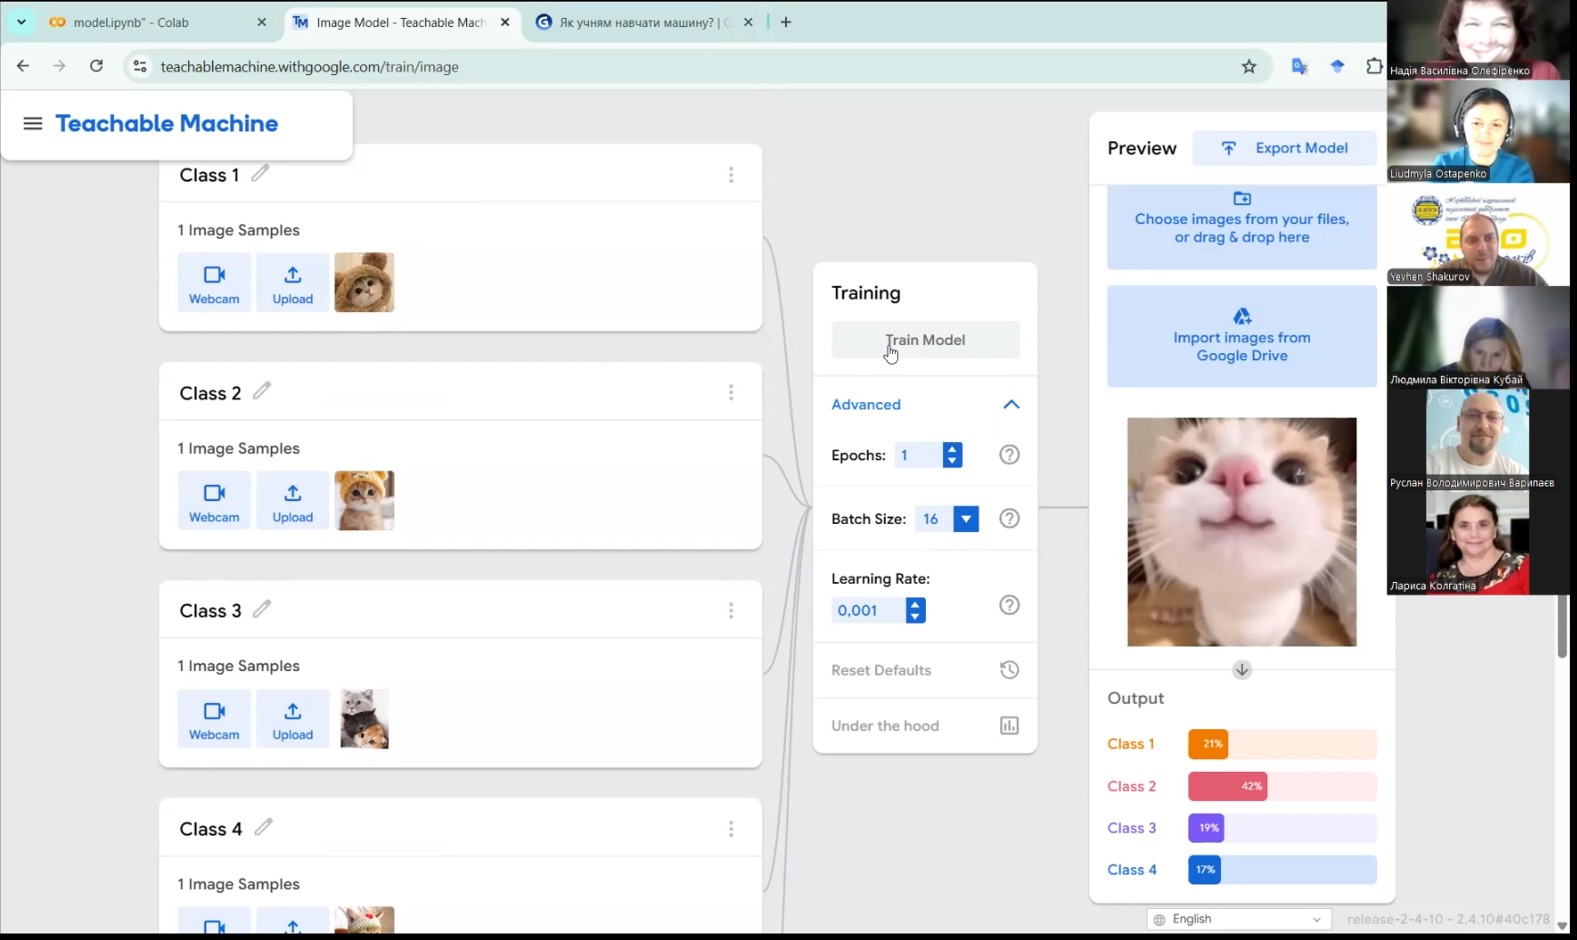
Task: Open the tab search dropdown arrow
Action: pyautogui.click(x=21, y=22)
